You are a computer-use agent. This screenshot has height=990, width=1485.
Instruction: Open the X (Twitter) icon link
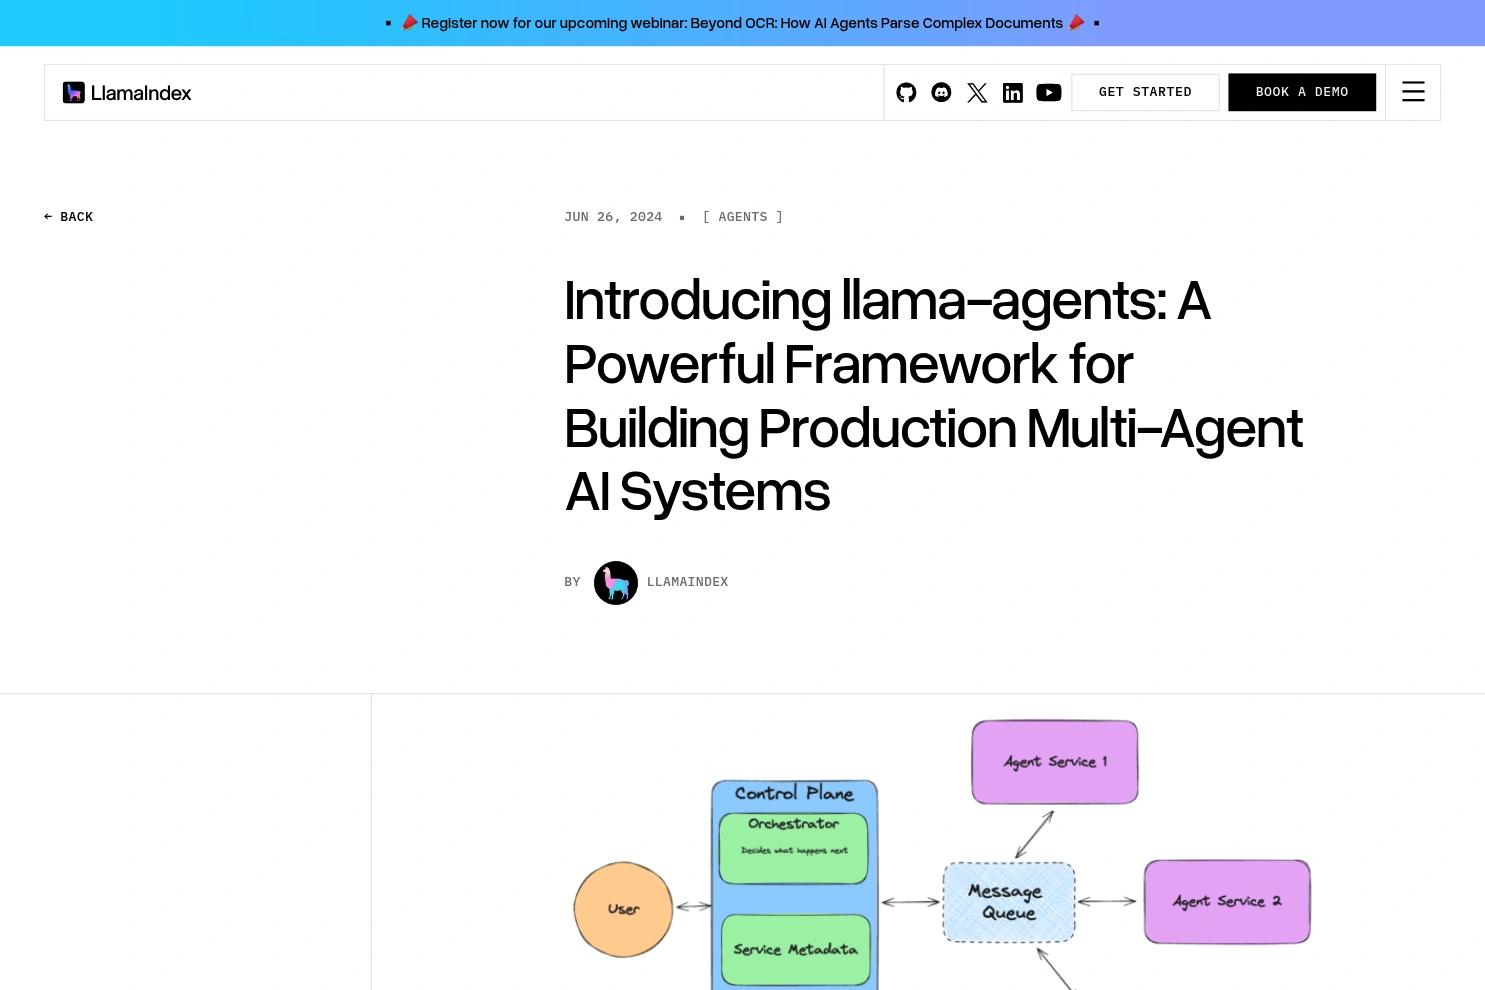[x=977, y=92]
